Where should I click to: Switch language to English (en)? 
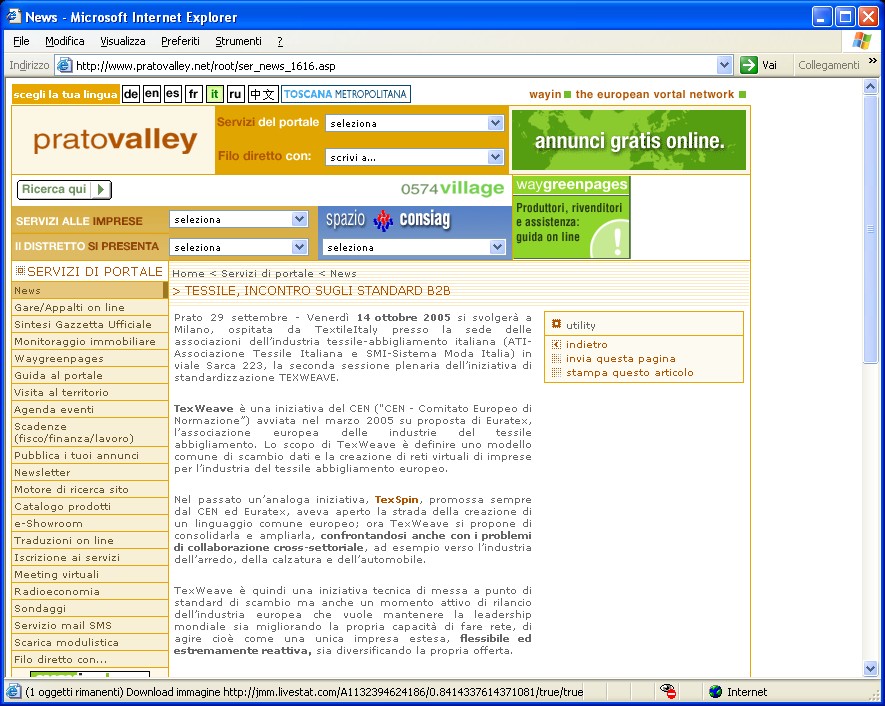point(152,94)
